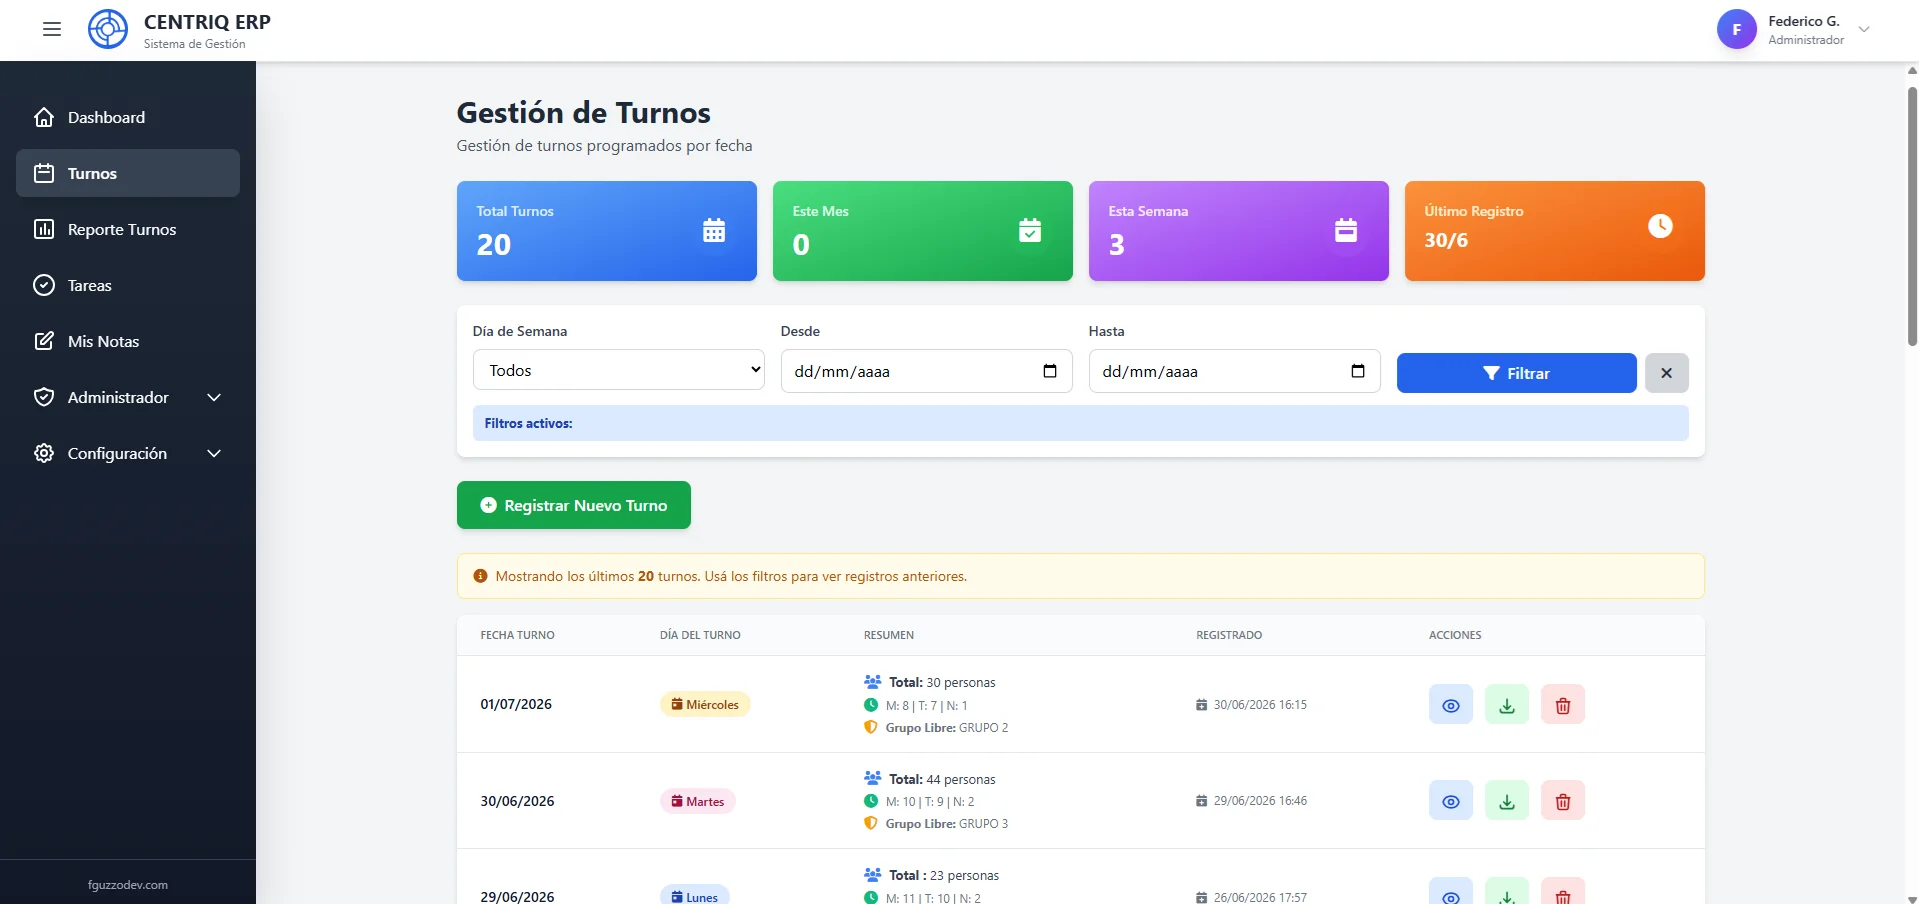1919x904 pixels.
Task: Click the Dashboard house icon
Action: [44, 117]
